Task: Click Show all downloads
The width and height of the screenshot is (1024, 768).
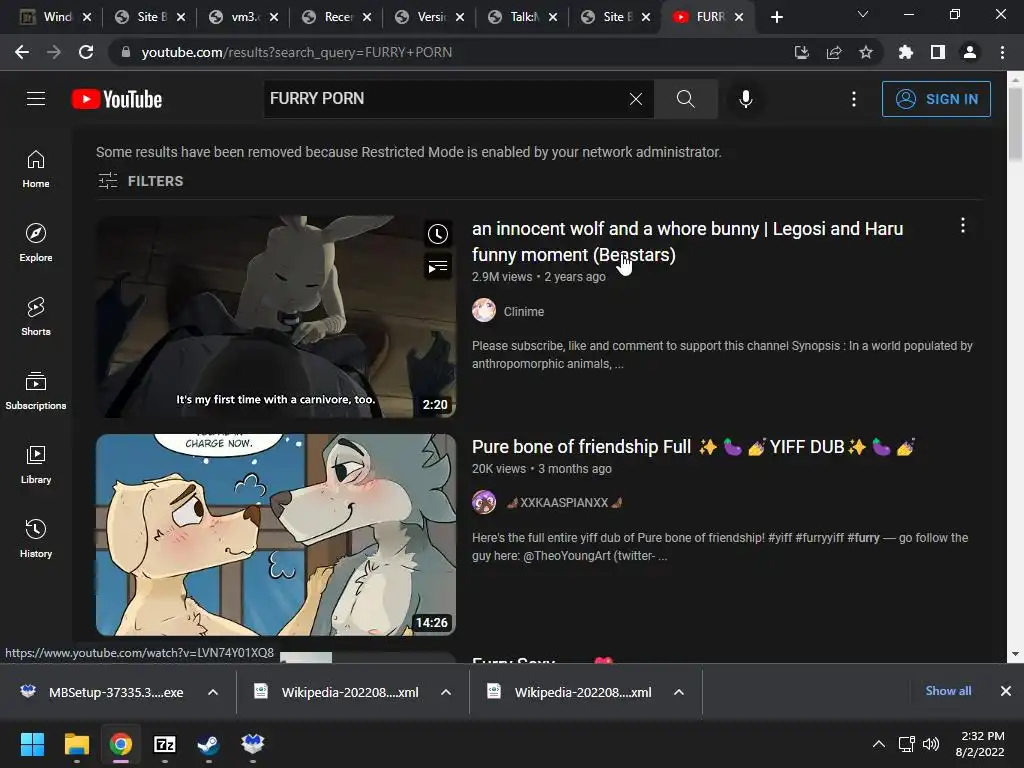Action: [x=948, y=691]
